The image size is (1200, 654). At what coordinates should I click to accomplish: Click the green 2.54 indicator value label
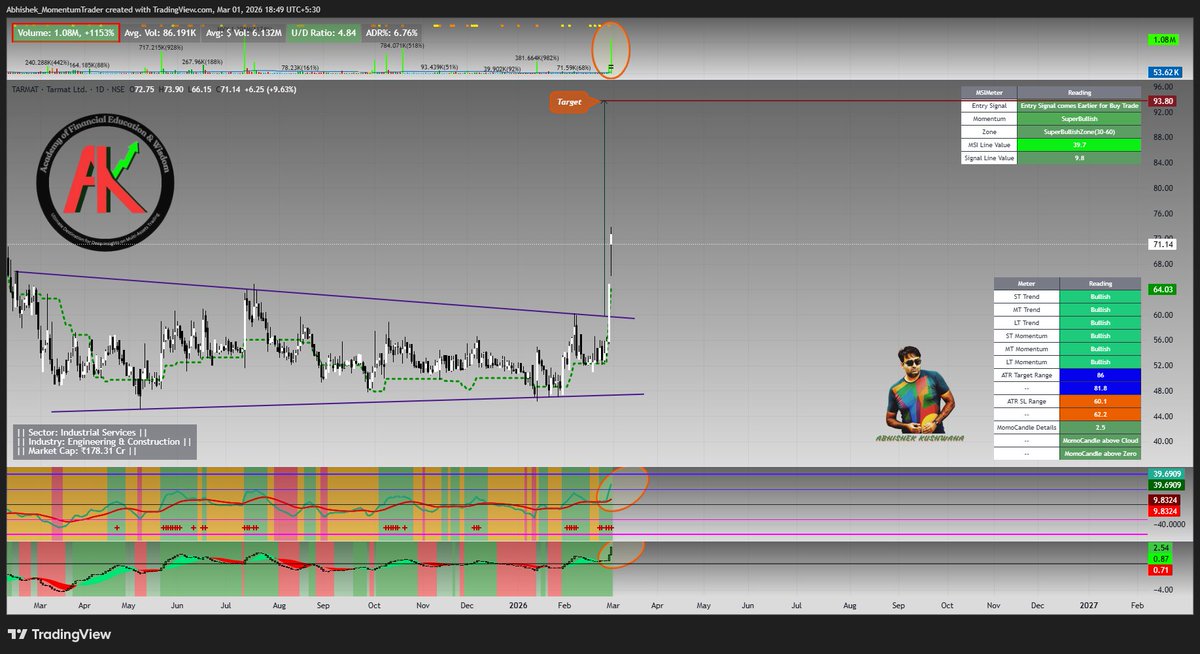(1161, 549)
